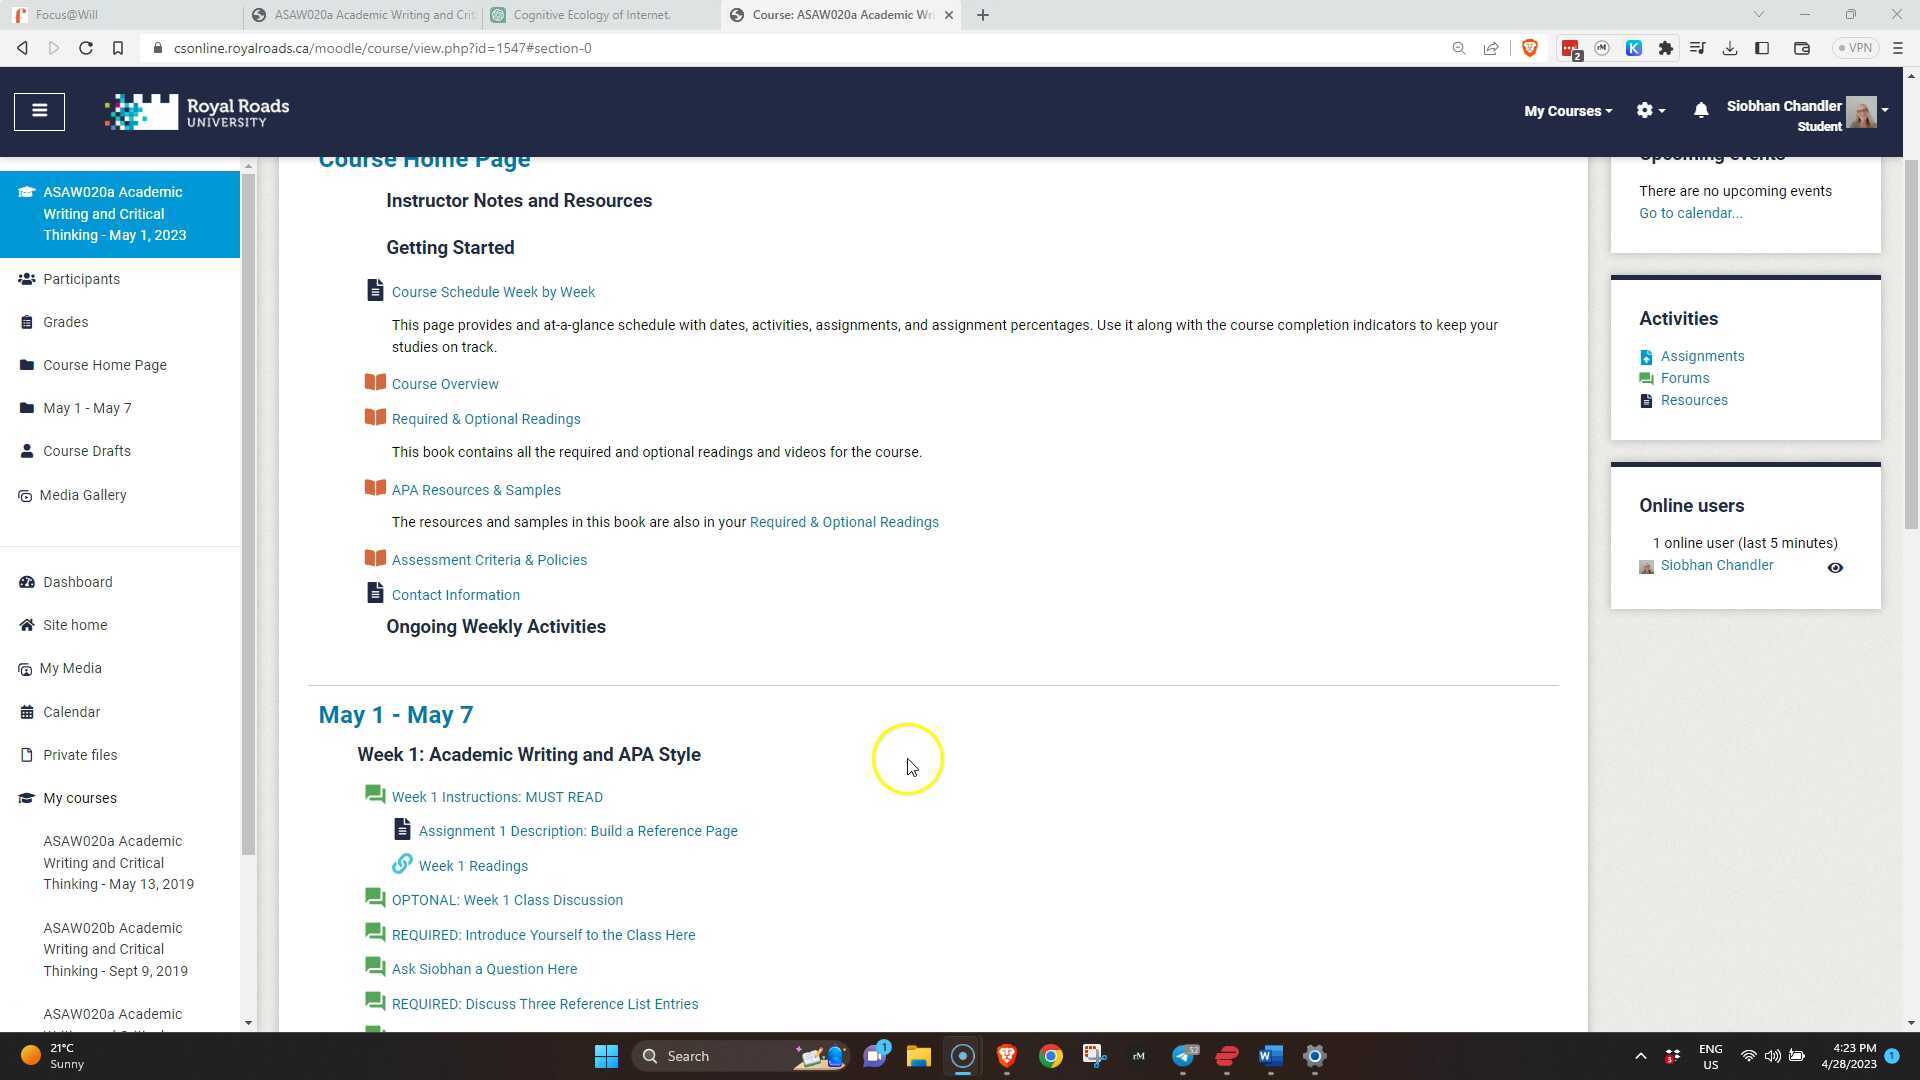Viewport: 1920px width, 1080px height.
Task: Toggle the VPN button in browser toolbar
Action: tap(1855, 47)
